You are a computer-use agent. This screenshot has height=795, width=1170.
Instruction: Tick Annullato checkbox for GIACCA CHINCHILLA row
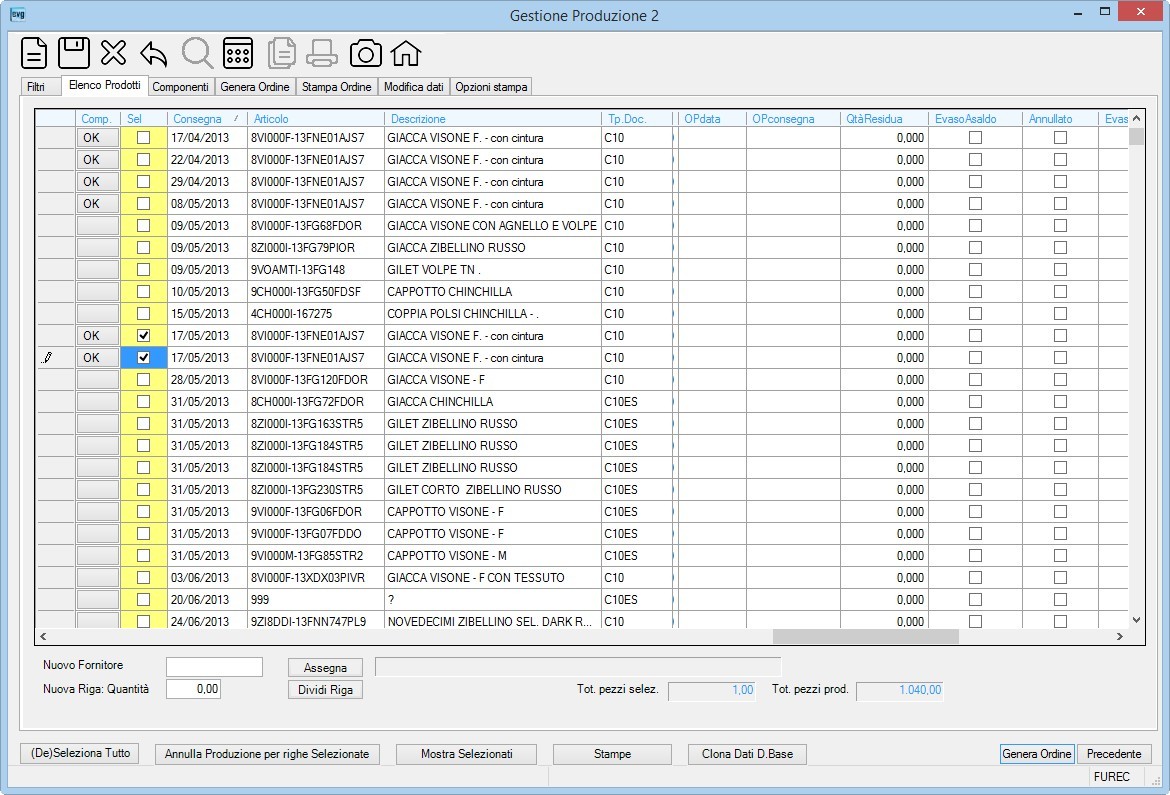click(x=1060, y=402)
